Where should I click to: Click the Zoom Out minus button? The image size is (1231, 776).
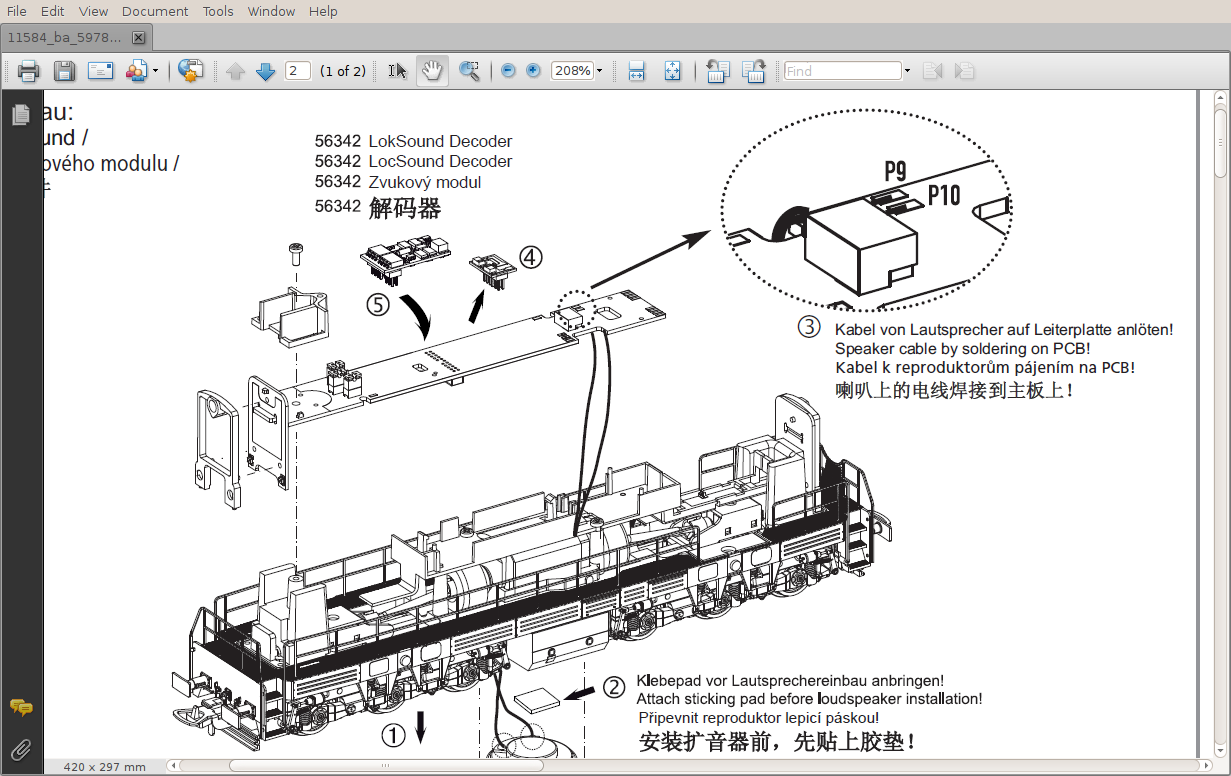pos(508,71)
